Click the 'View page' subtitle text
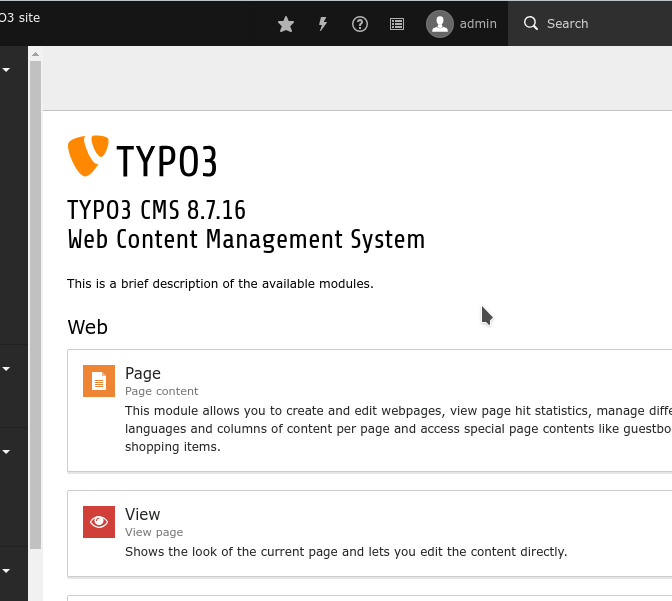Screen dimensions: 672x601 click(154, 532)
